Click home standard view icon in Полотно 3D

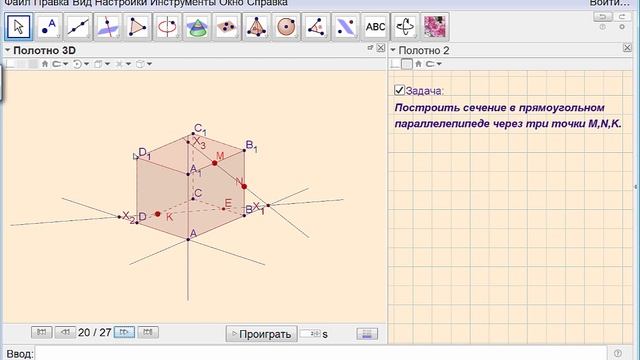point(45,64)
